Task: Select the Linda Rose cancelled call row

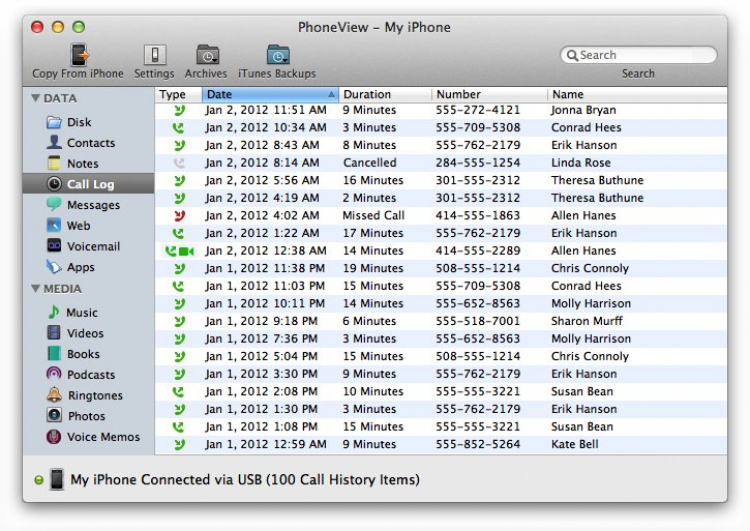Action: point(441,163)
